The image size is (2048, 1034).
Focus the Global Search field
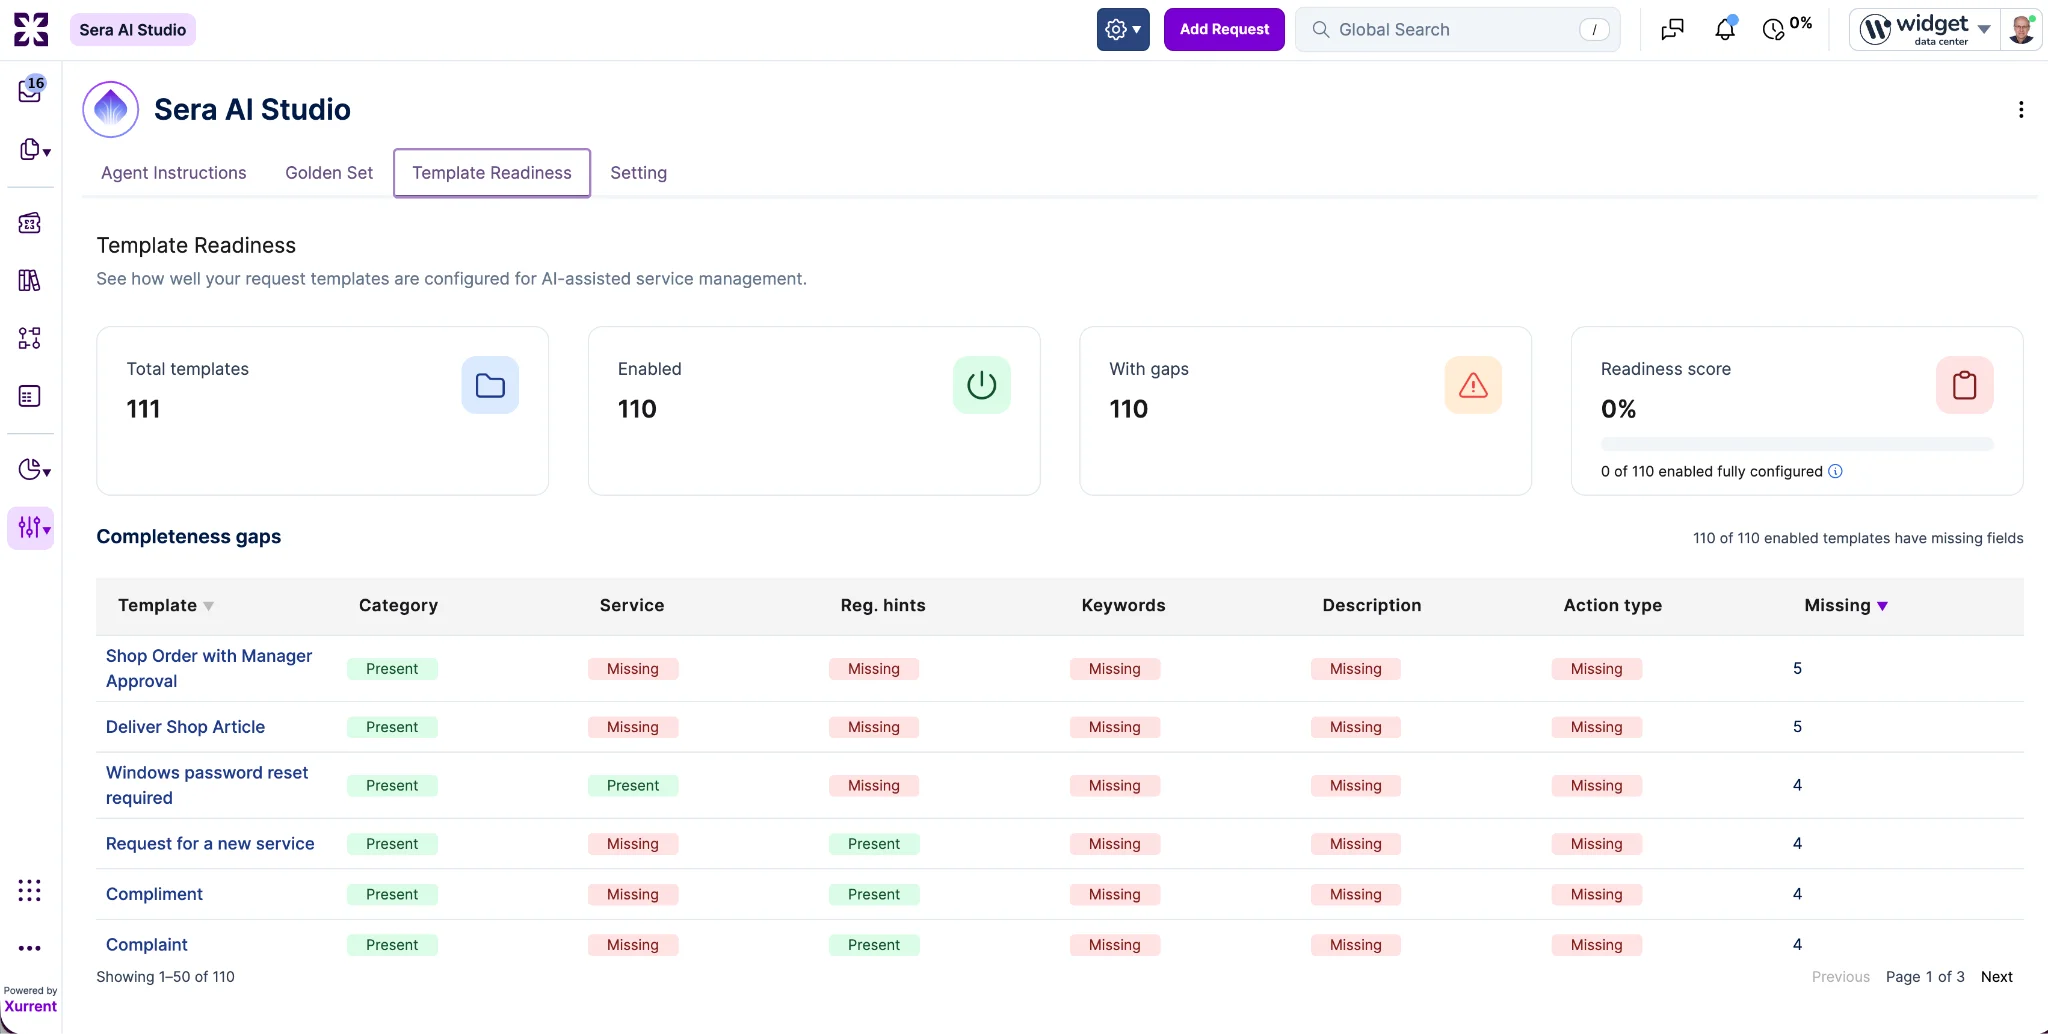tap(1457, 30)
